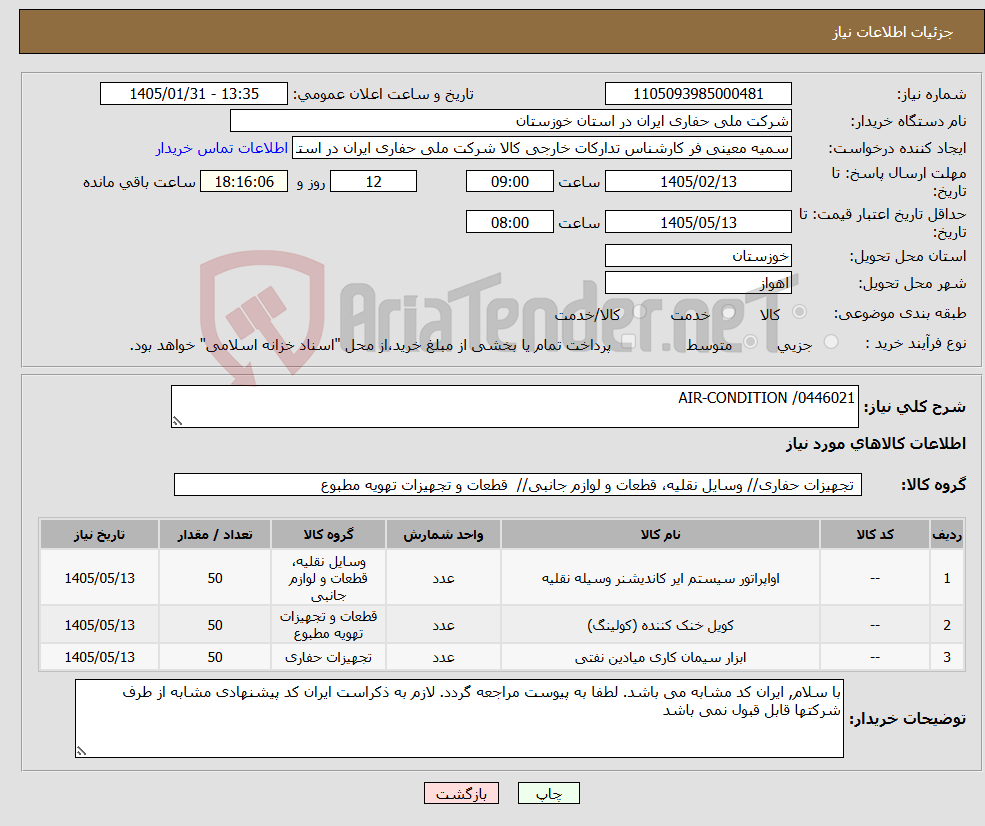Click the remaining days field showing 12

click(373, 182)
